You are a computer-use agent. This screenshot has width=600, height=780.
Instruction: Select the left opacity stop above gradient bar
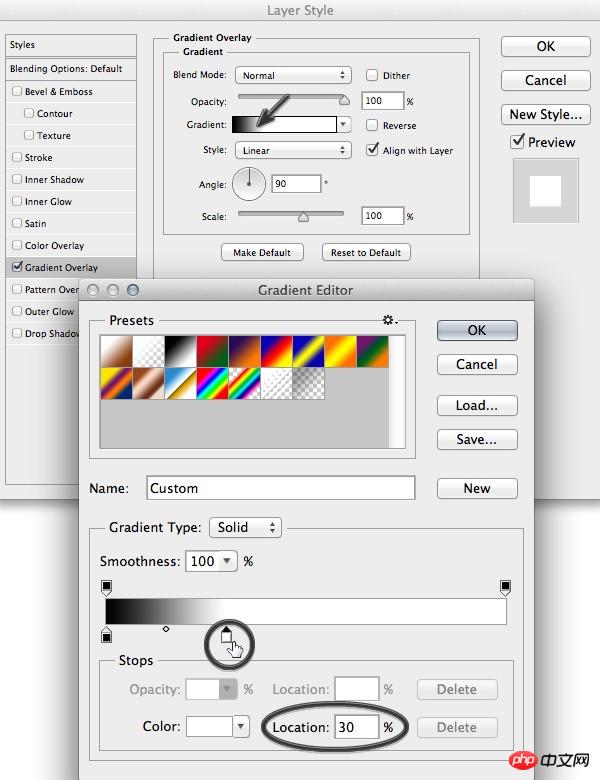(106, 587)
